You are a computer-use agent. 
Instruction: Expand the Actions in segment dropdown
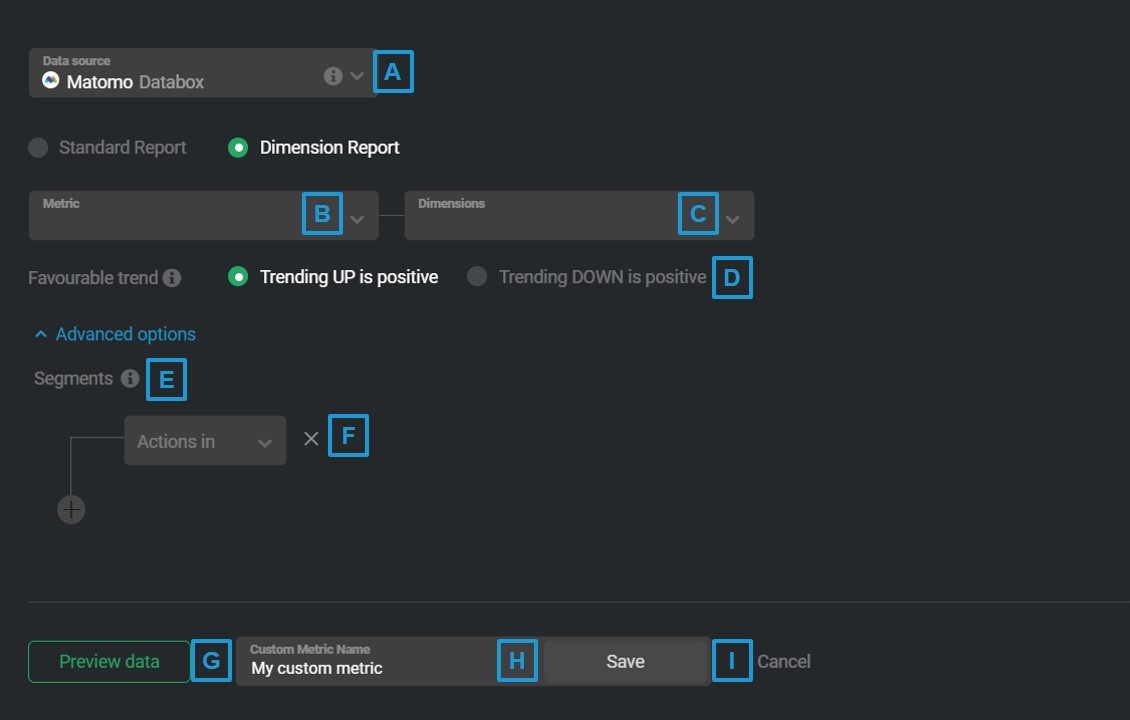click(263, 440)
